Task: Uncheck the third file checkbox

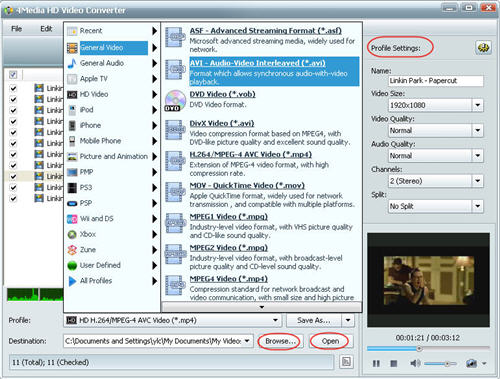Action: click(13, 110)
